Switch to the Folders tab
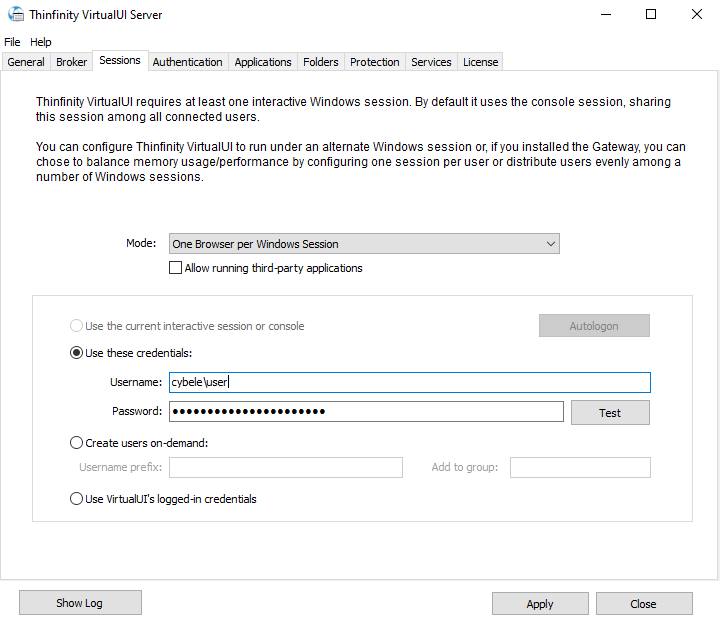The image size is (720, 628). coord(321,62)
